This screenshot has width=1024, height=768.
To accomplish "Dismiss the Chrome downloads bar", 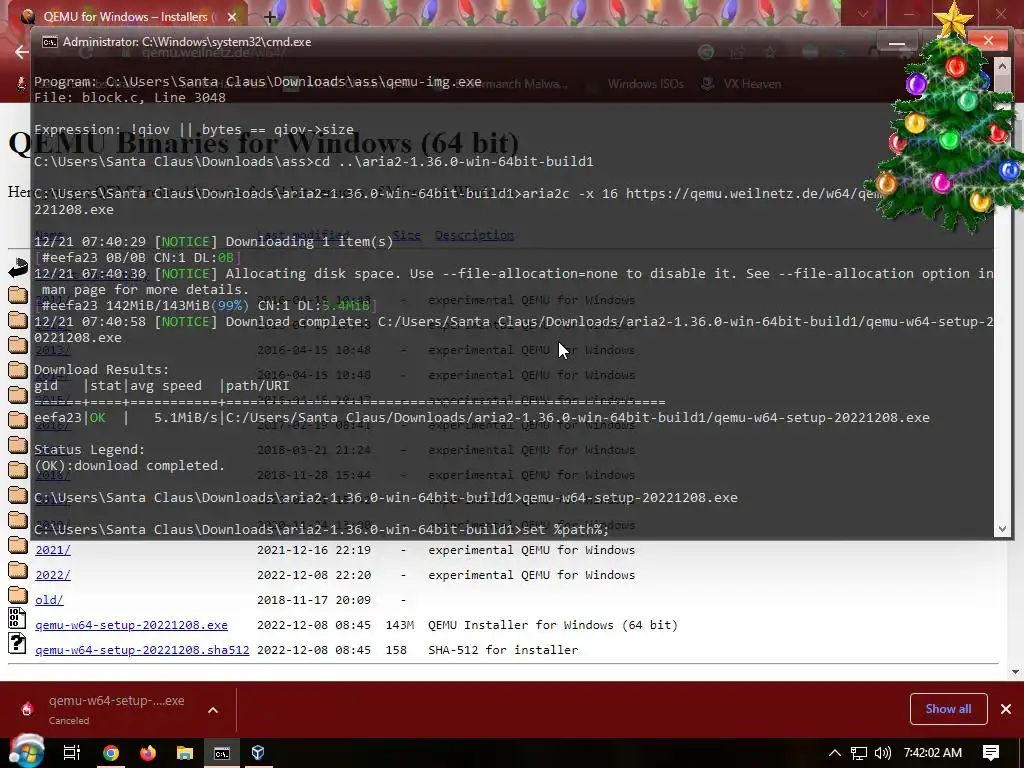I will pos(1006,709).
